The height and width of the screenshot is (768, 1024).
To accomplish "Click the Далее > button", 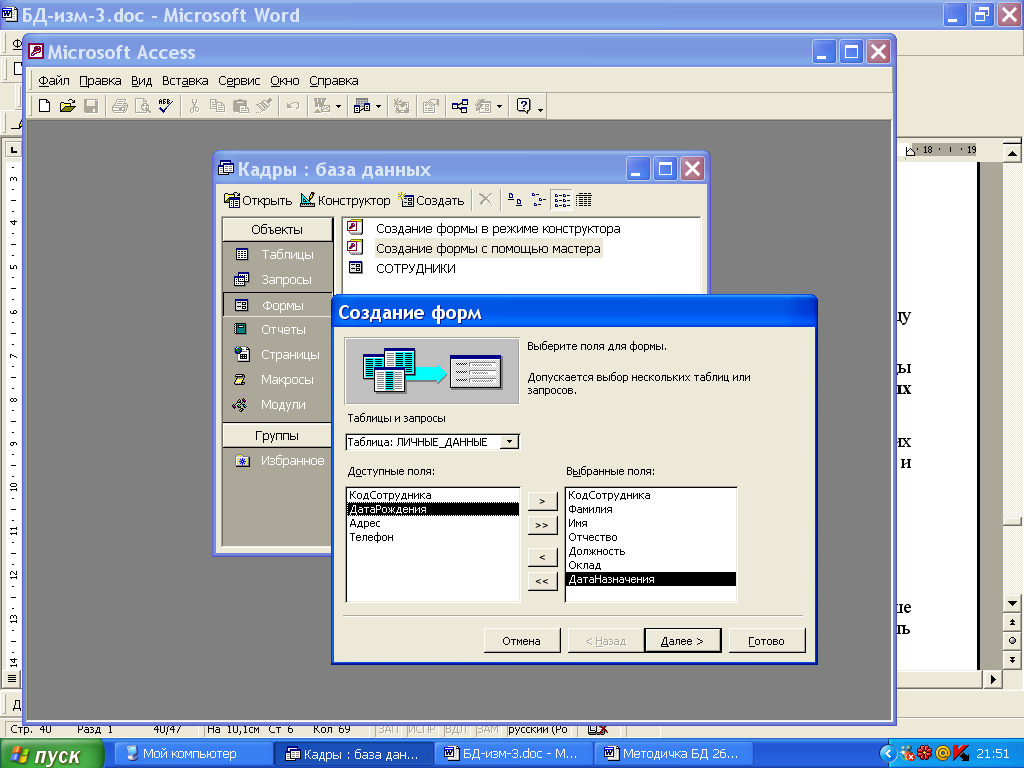I will [682, 641].
